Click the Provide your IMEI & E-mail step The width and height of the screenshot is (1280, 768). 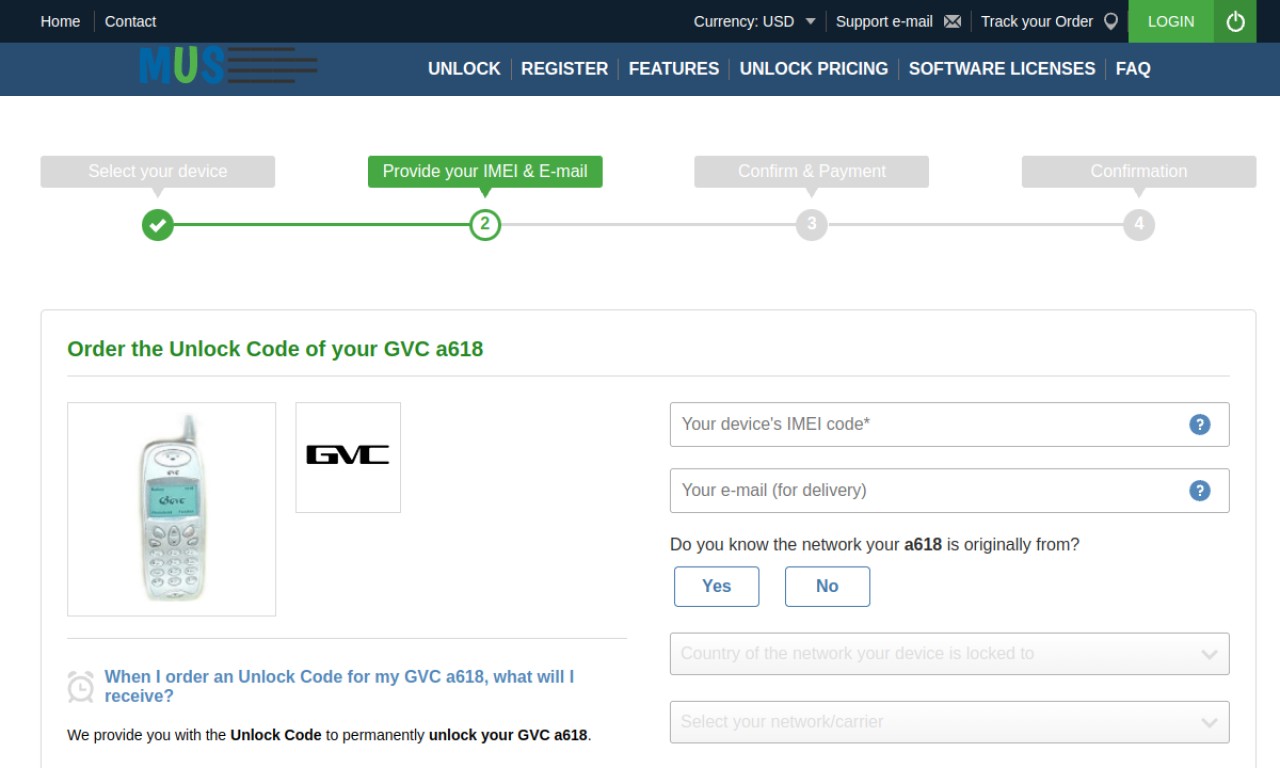[485, 171]
